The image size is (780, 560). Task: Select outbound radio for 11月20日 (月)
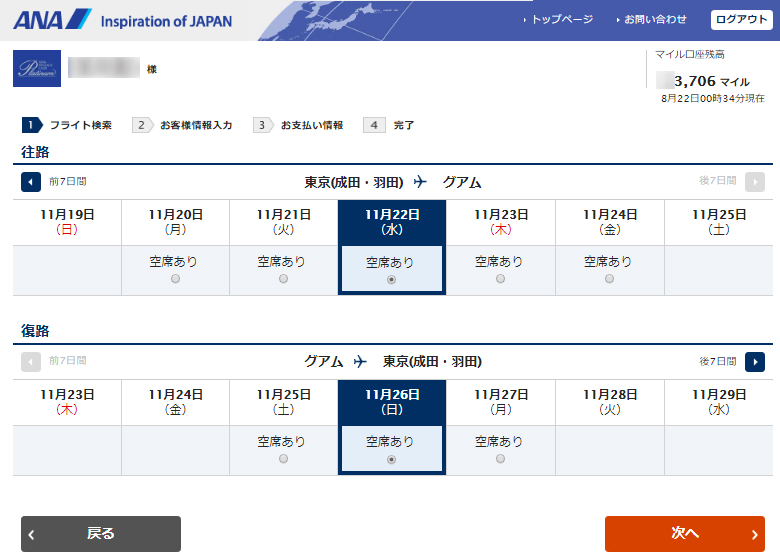(176, 280)
